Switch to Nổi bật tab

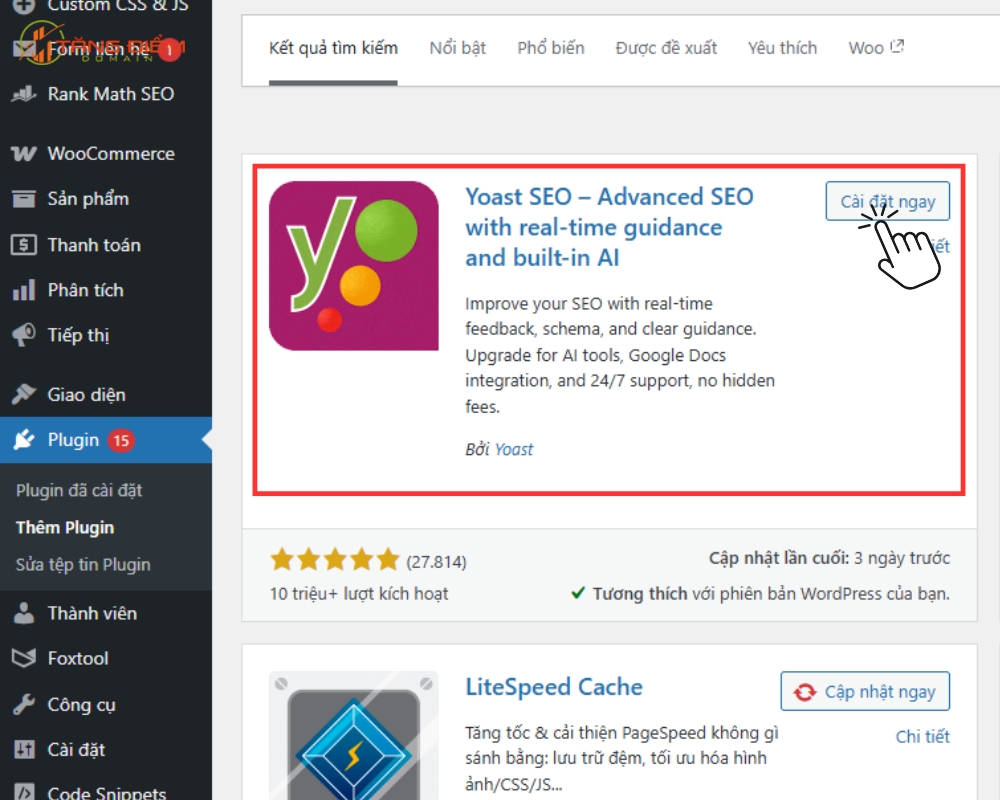457,48
